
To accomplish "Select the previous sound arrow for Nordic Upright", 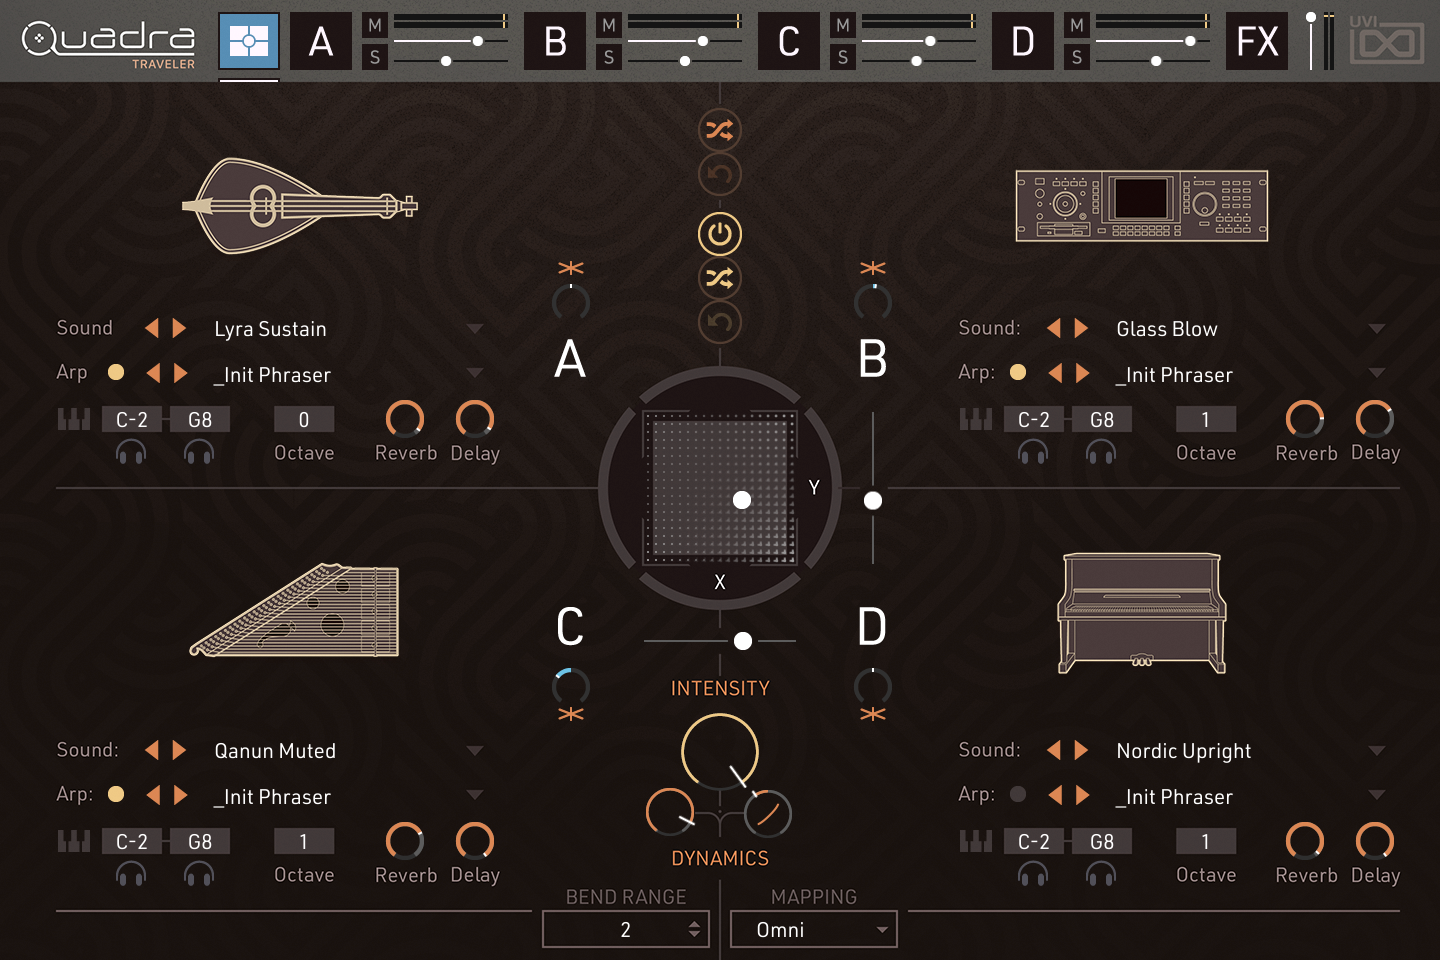I will click(x=1053, y=751).
